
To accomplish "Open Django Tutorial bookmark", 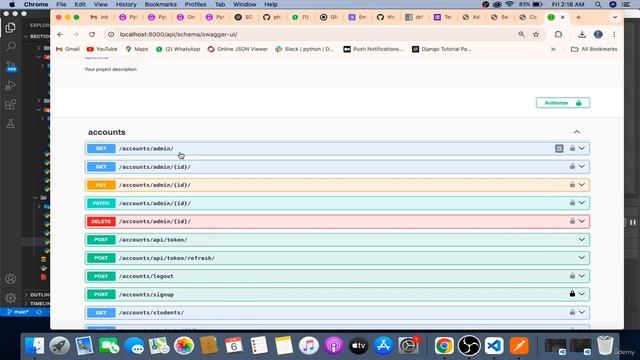I will (x=442, y=49).
